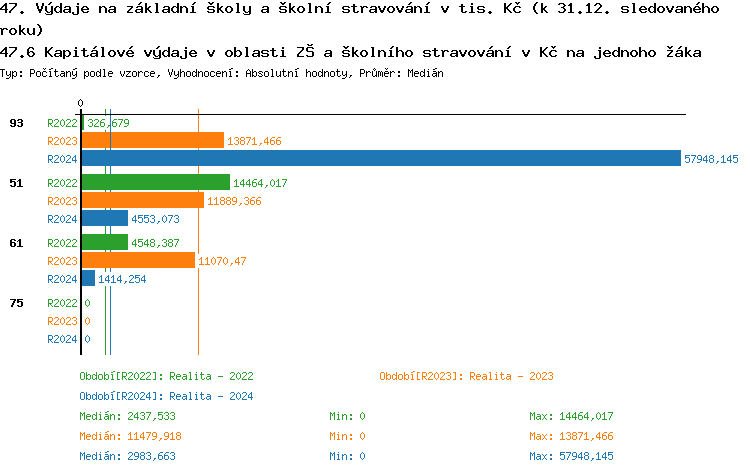Click the green Medián: 2437,533 text

(x=127, y=416)
